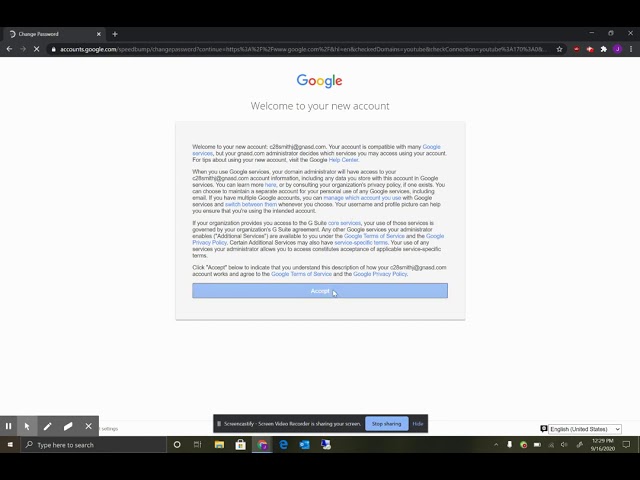Open the Windows Start menu

pyautogui.click(x=10, y=444)
